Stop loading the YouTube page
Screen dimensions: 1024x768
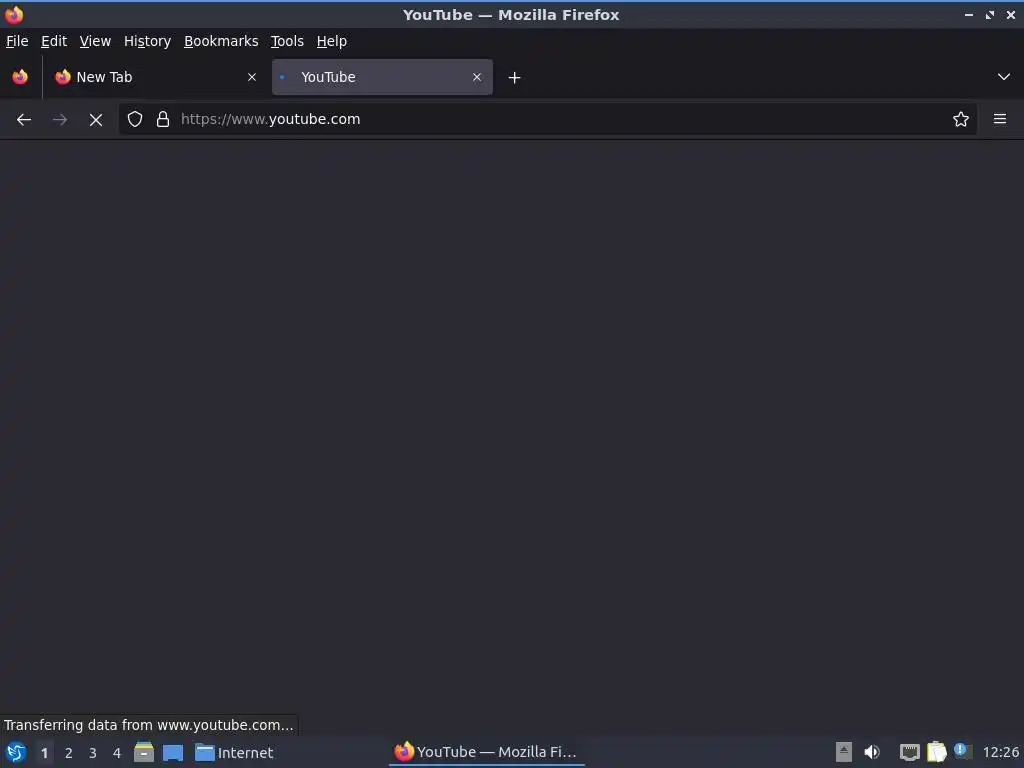pyautogui.click(x=96, y=120)
